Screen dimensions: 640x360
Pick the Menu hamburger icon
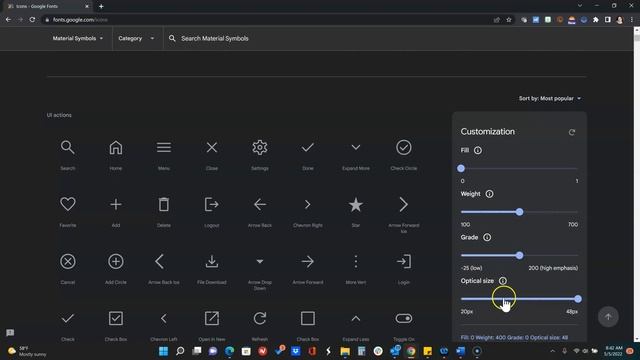164,147
